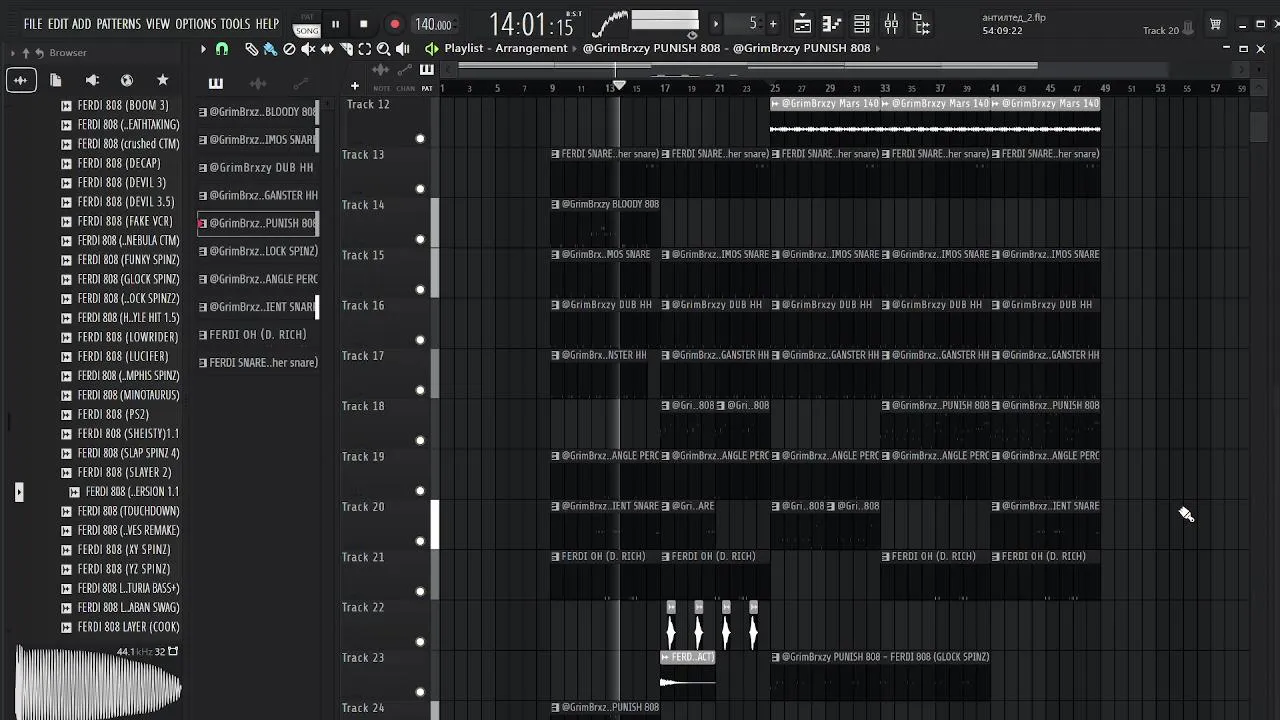
Task: Show automation clips icon in picker
Action: pos(300,83)
